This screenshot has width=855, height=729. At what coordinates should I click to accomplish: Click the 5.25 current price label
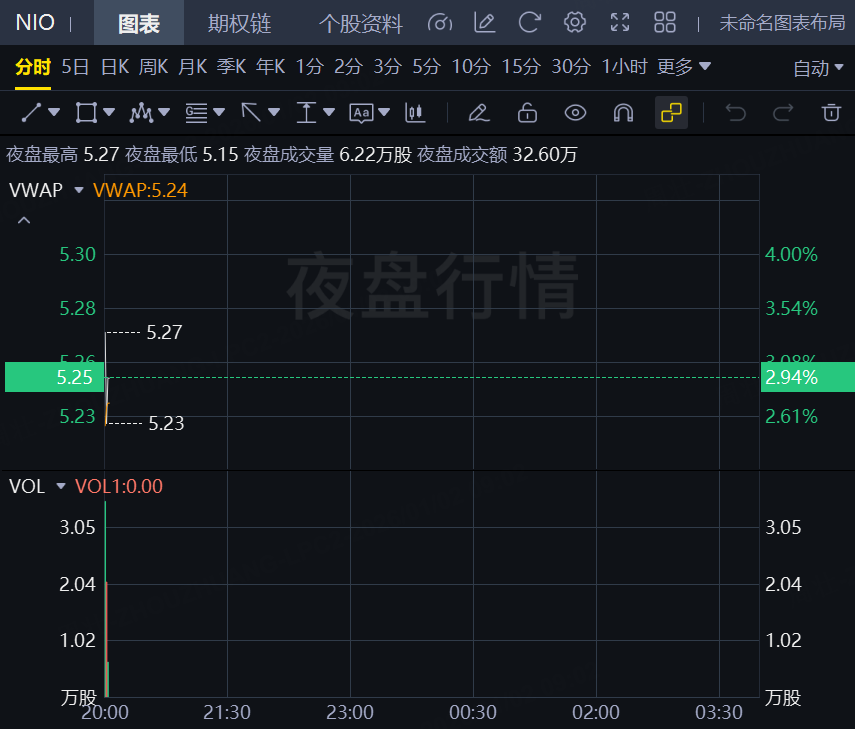(x=52, y=377)
